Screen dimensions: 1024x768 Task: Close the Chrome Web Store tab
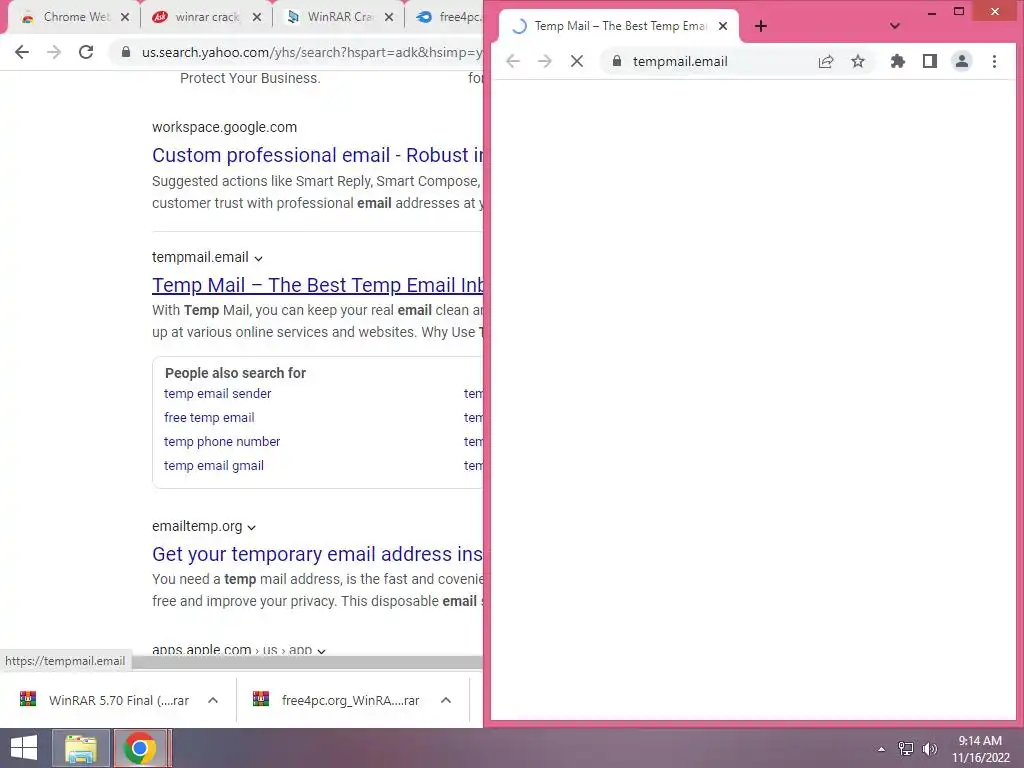click(x=125, y=17)
